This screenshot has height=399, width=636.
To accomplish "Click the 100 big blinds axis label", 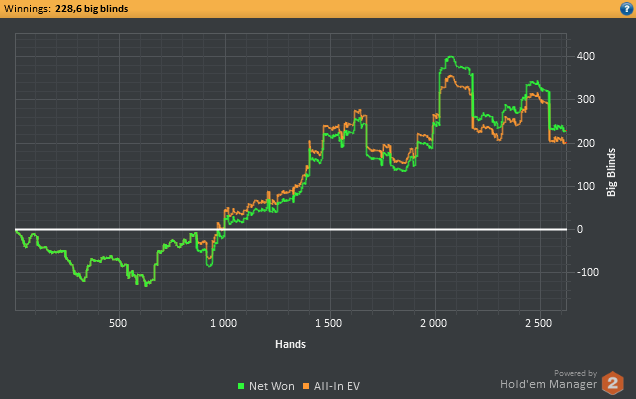I will 586,186.
